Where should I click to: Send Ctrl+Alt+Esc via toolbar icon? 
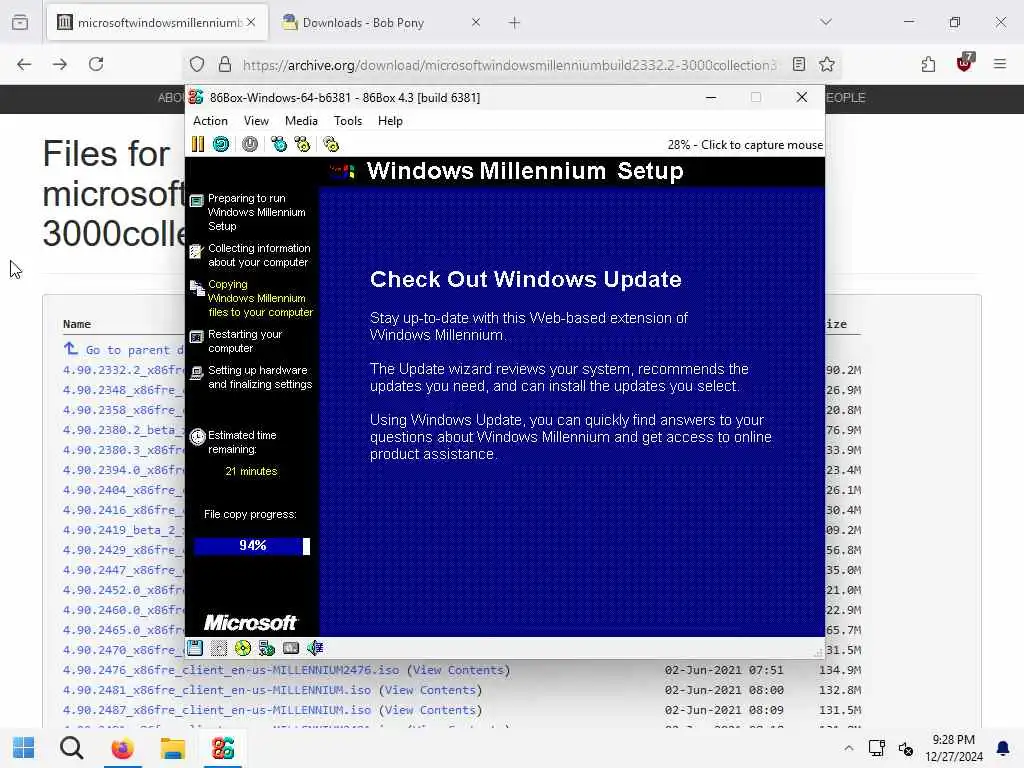302,144
